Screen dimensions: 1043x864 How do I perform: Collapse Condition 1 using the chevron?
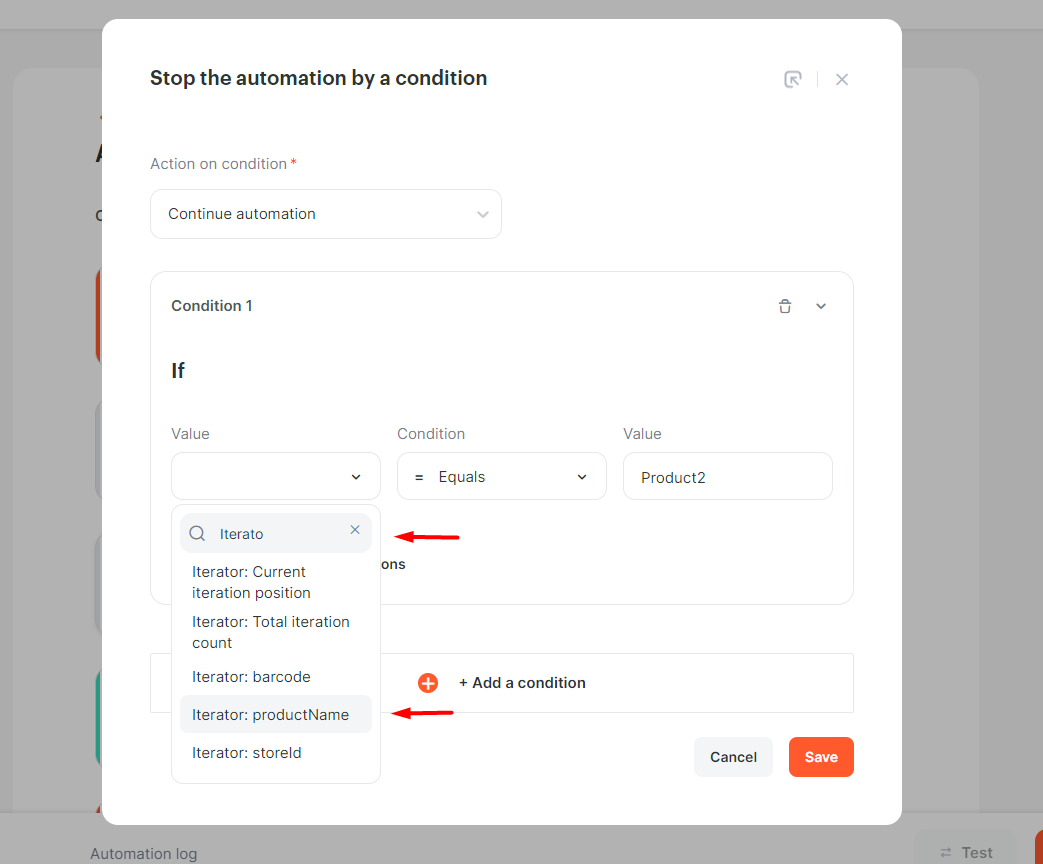821,306
